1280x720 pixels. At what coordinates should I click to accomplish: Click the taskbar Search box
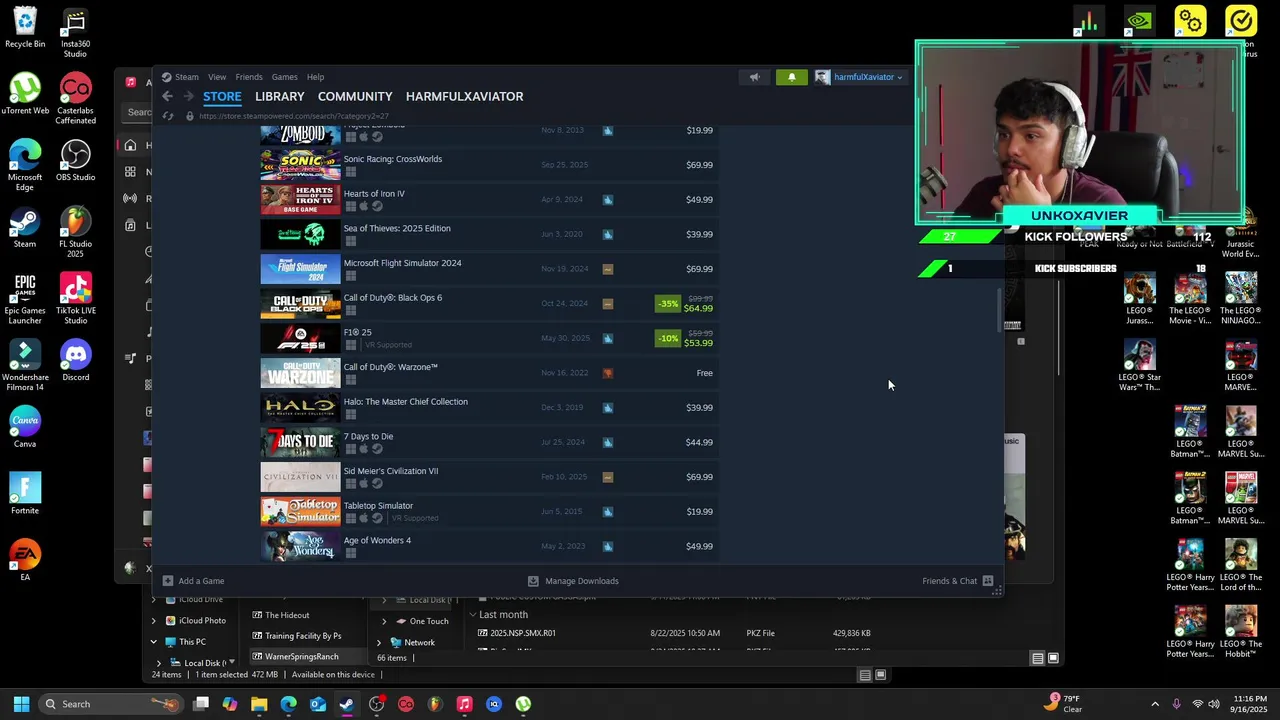pyautogui.click(x=112, y=704)
